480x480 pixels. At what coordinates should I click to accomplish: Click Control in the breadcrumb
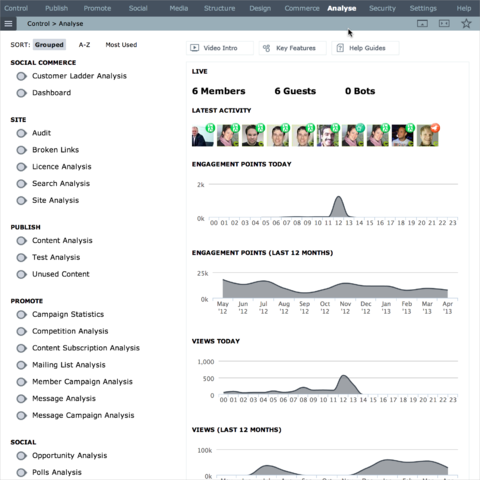coord(38,24)
